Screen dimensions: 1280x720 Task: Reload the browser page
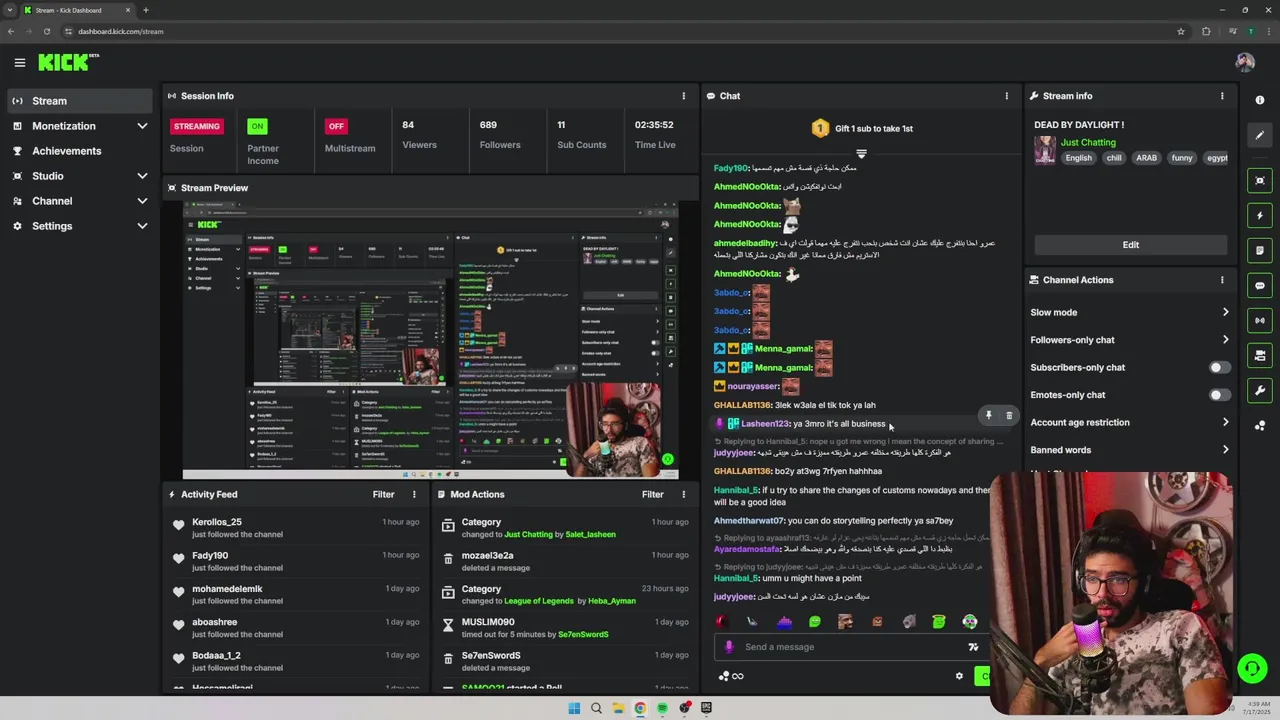[x=46, y=31]
